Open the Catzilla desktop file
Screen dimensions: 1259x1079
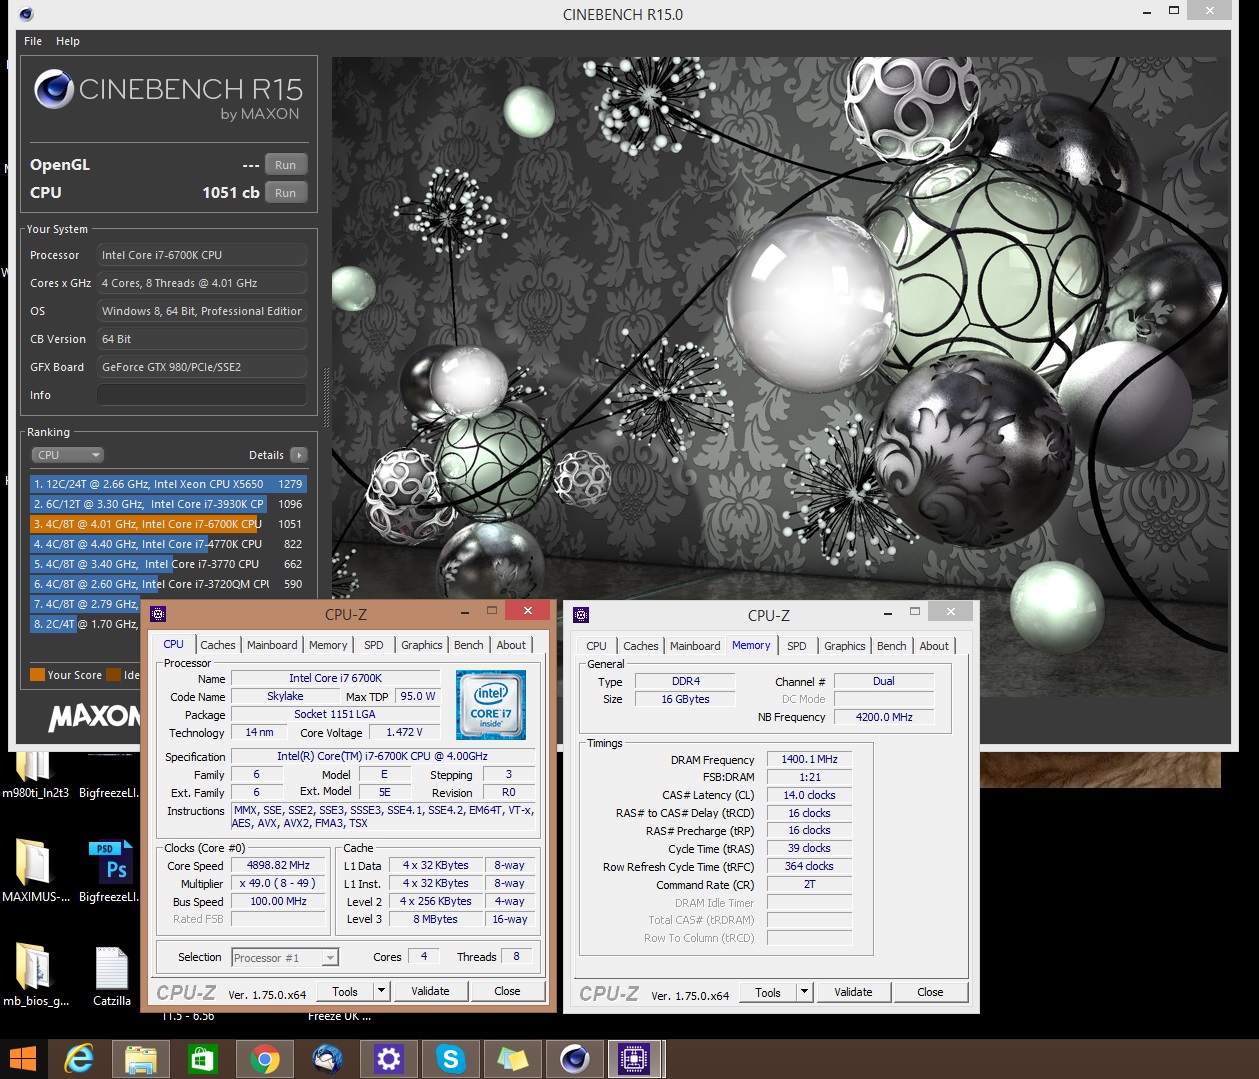(112, 976)
